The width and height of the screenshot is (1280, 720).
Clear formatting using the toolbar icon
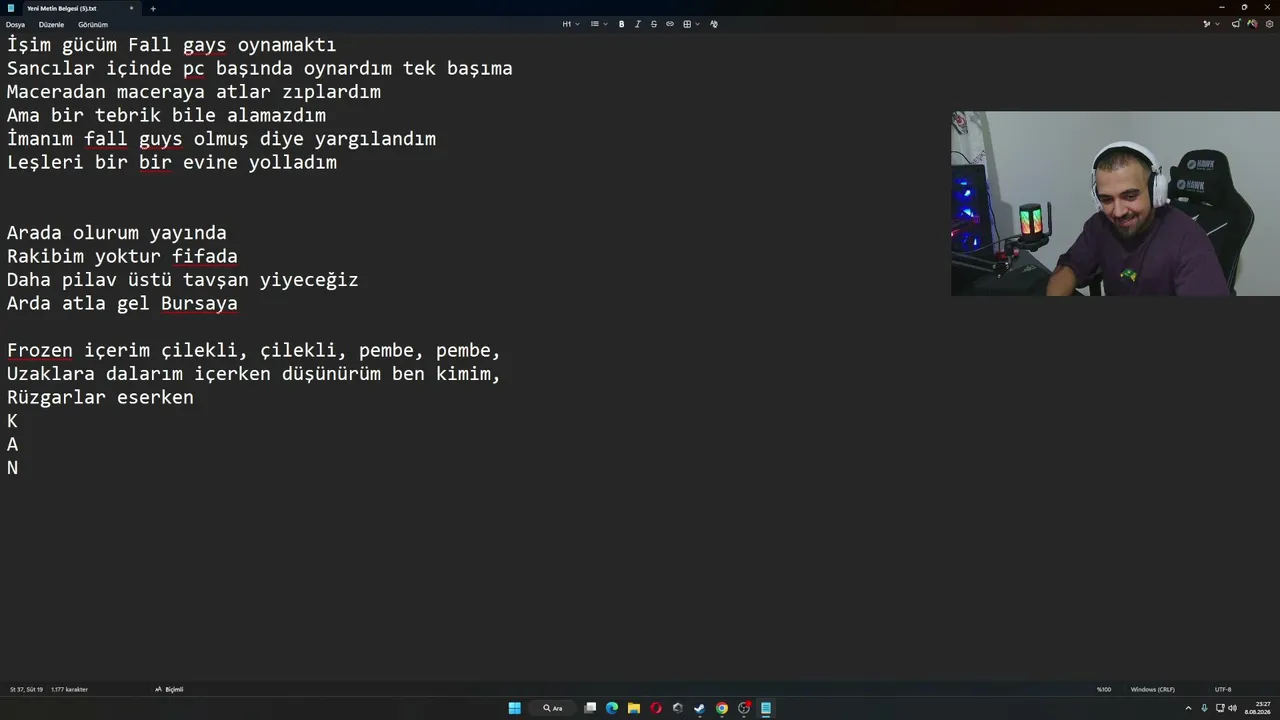coord(713,24)
